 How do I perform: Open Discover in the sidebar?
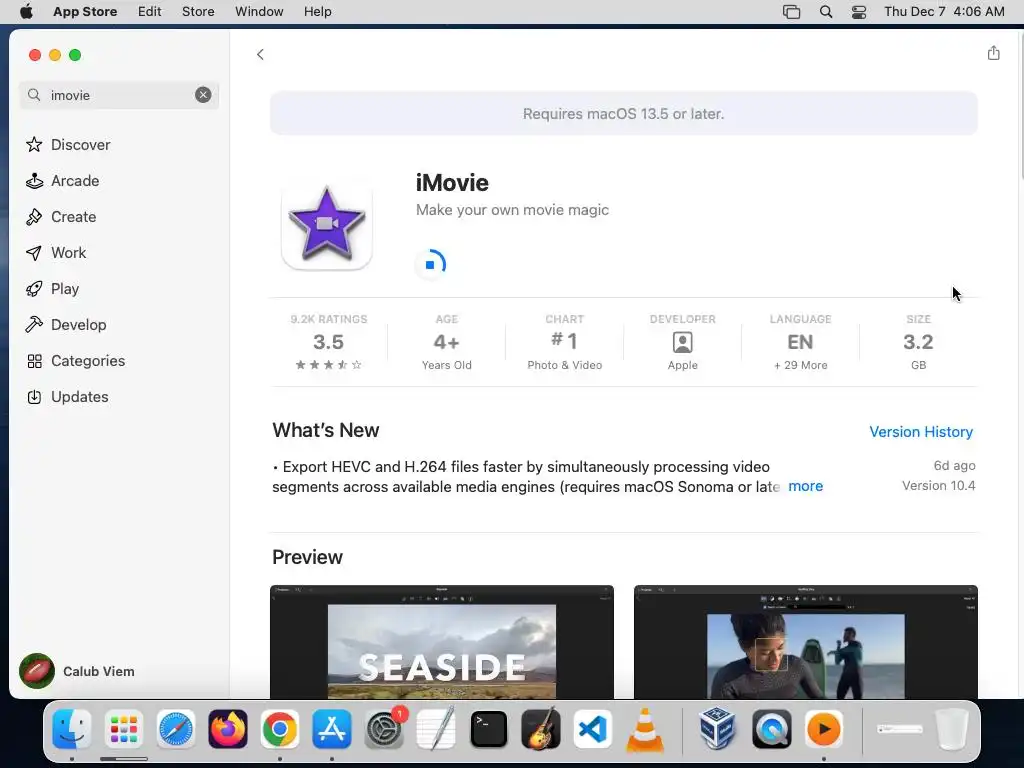point(68,144)
